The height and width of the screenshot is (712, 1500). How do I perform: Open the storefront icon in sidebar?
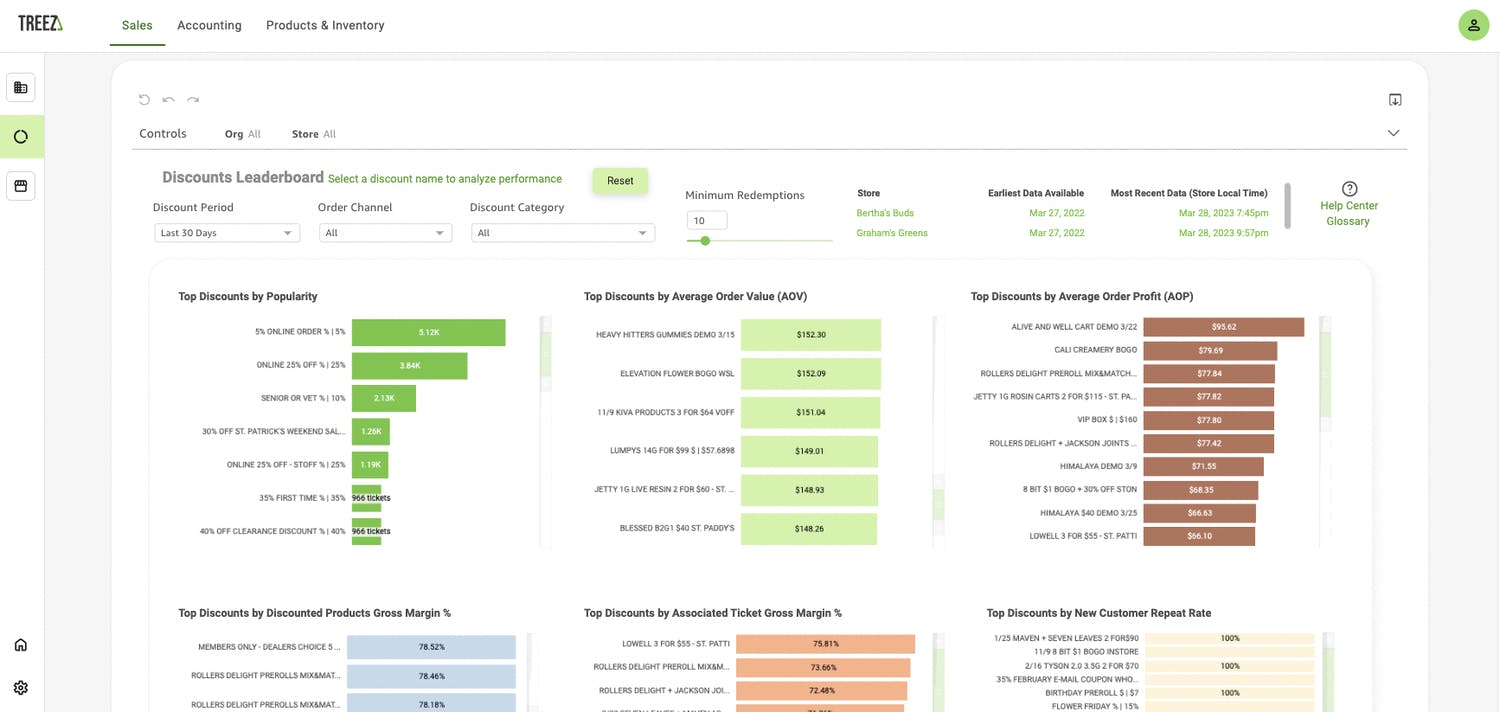(21, 186)
